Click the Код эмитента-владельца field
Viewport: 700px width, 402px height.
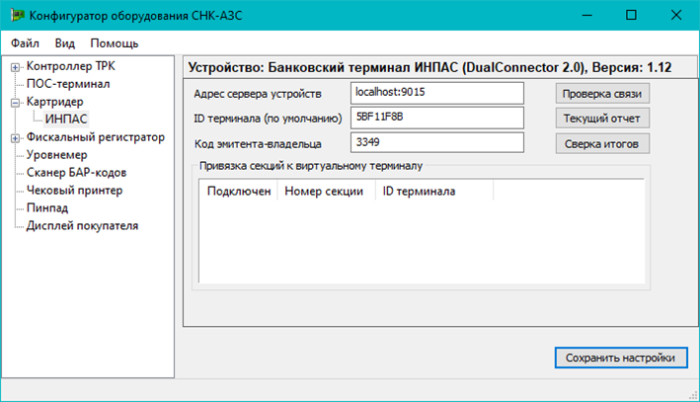(438, 143)
